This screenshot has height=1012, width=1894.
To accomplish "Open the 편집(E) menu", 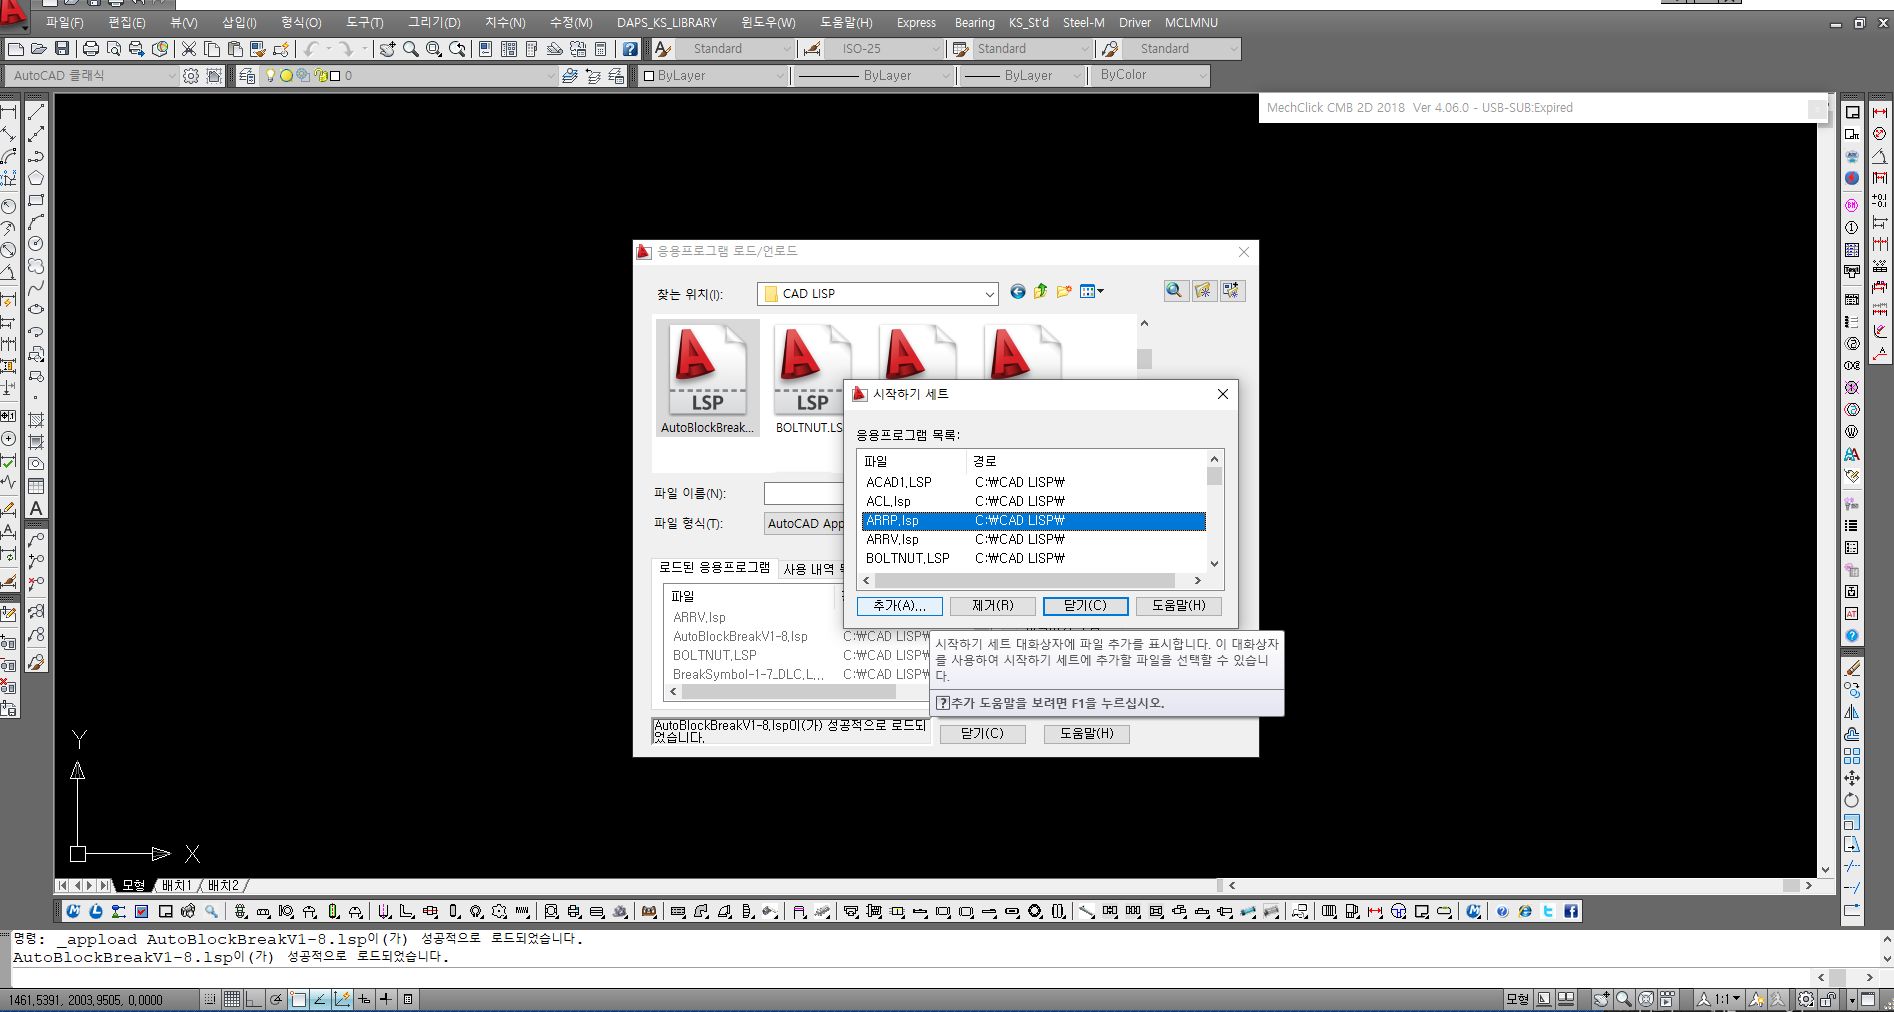I will pyautogui.click(x=126, y=22).
